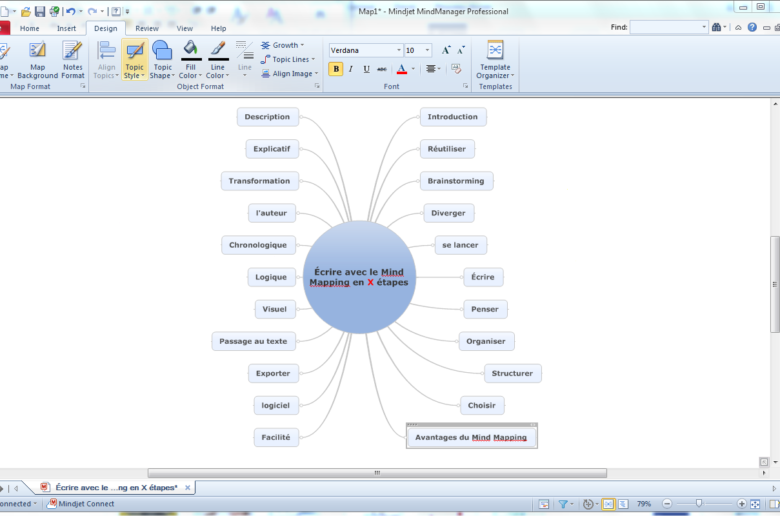Click the Undo arrow icon
Viewport: 780px width, 516px height.
coord(70,11)
